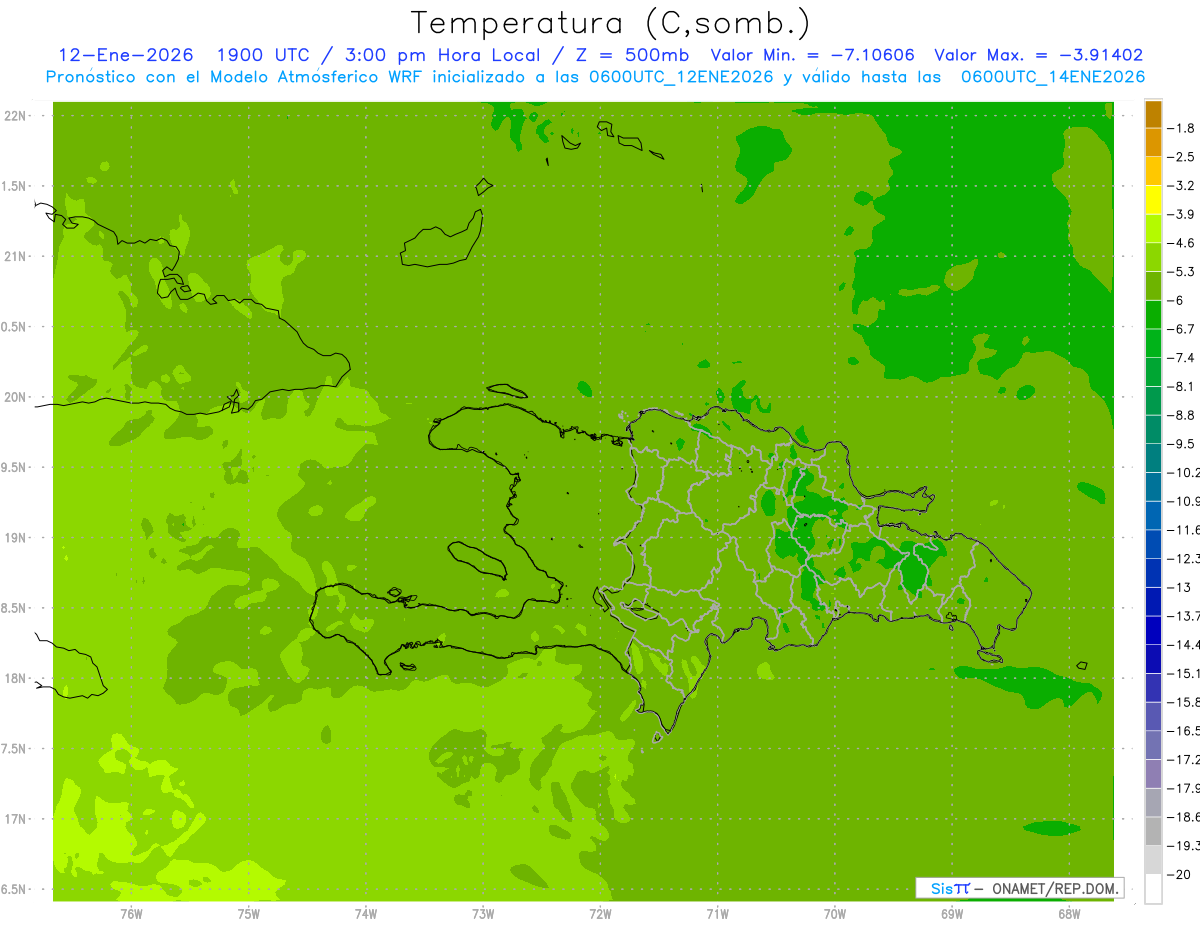The width and height of the screenshot is (1200, 927).
Task: Click the '-20' colorbar label
Action: click(1180, 874)
